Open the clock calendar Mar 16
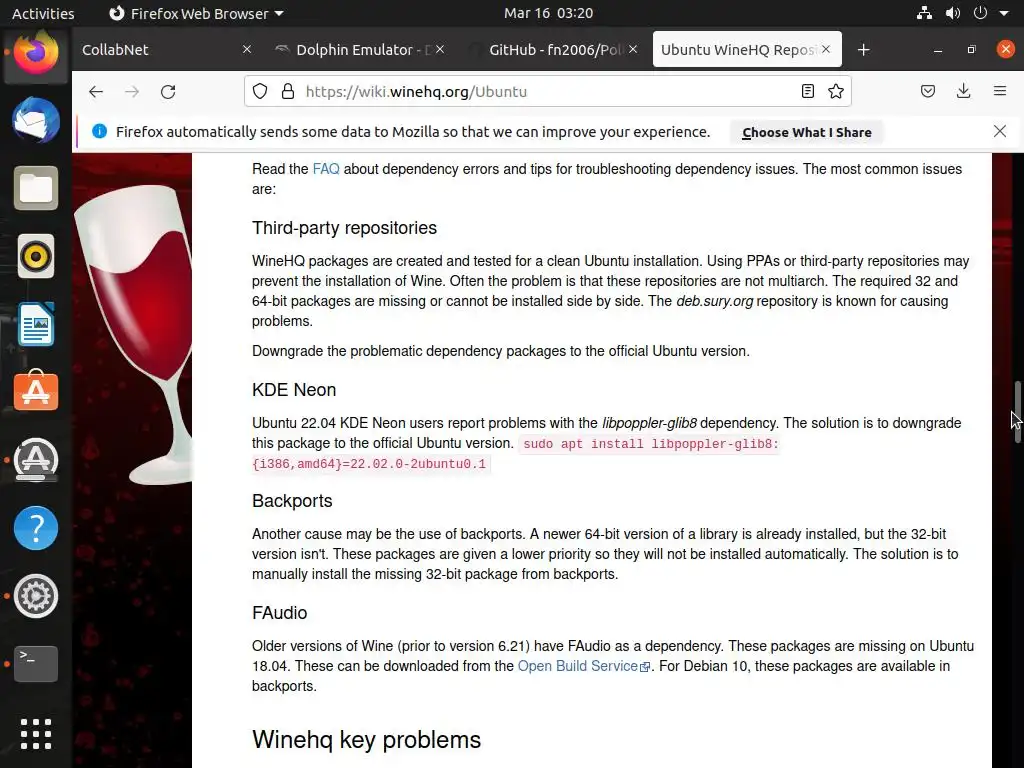Image resolution: width=1024 pixels, height=768 pixels. [x=548, y=13]
